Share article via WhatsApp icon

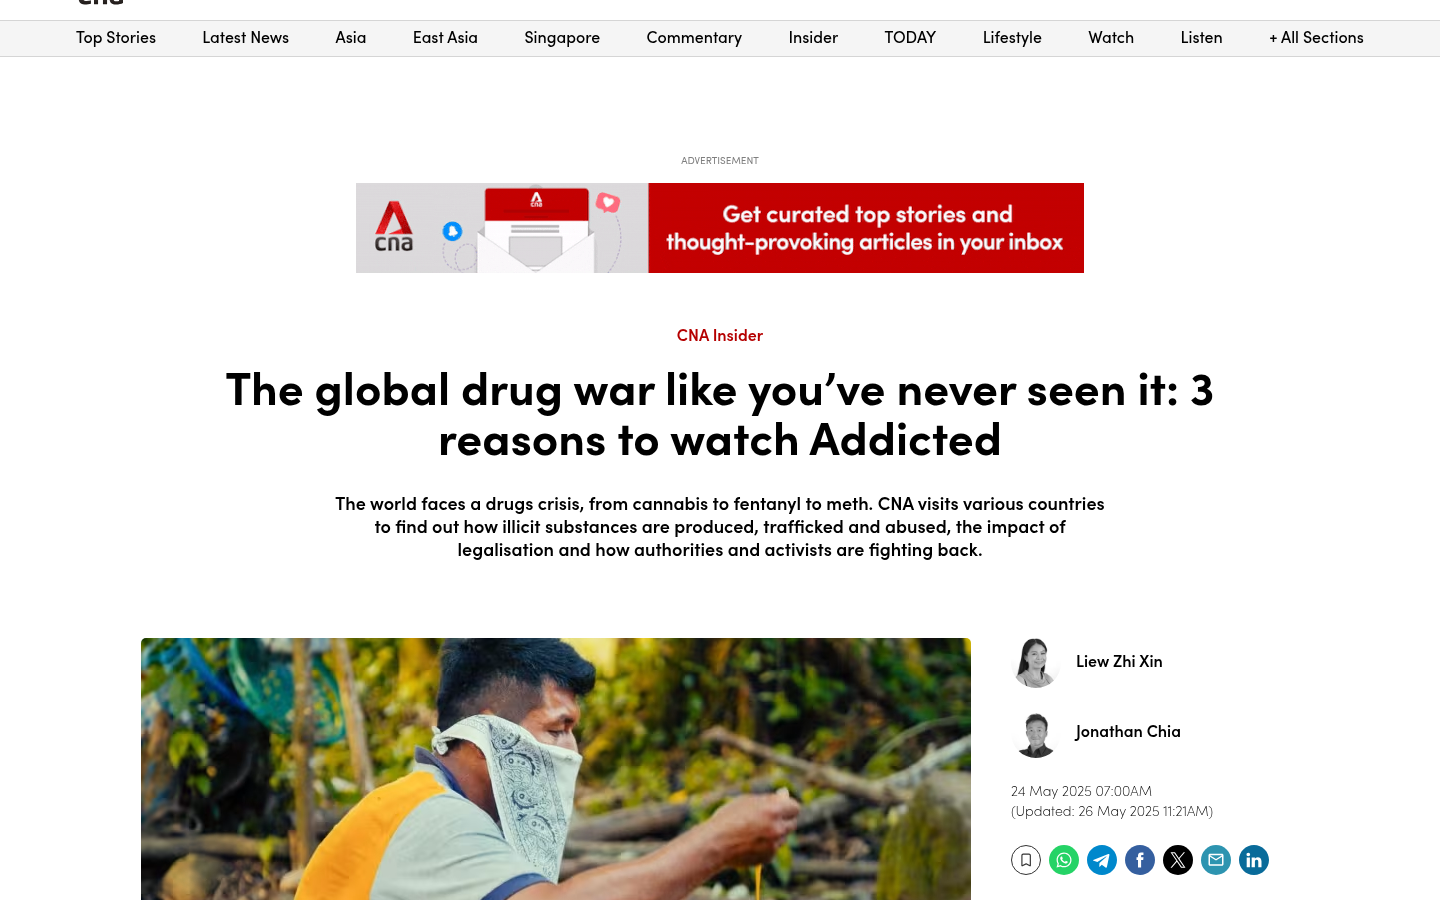[1063, 860]
